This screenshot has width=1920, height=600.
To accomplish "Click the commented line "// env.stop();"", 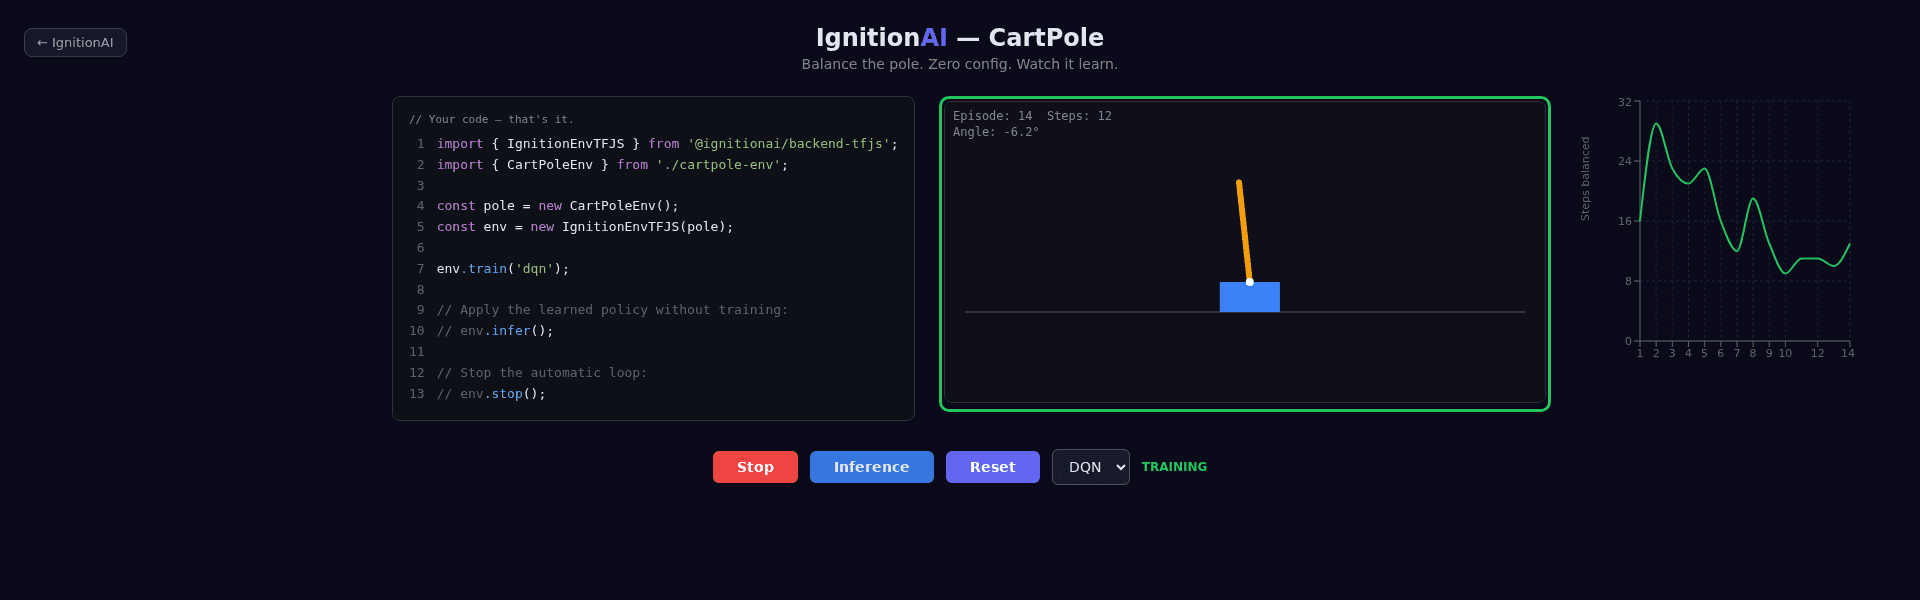I will pos(491,394).
